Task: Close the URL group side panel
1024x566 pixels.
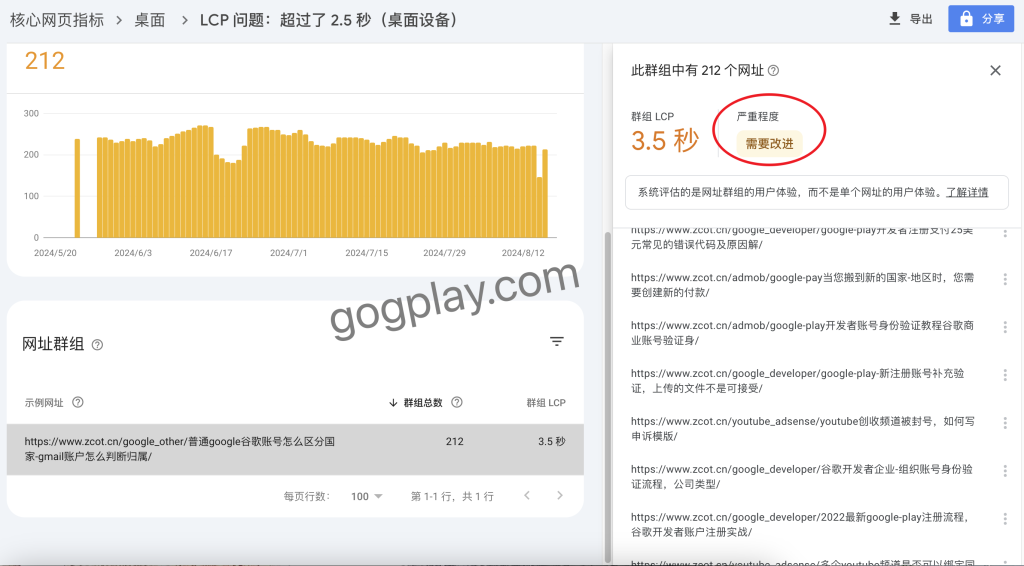Action: click(x=995, y=70)
